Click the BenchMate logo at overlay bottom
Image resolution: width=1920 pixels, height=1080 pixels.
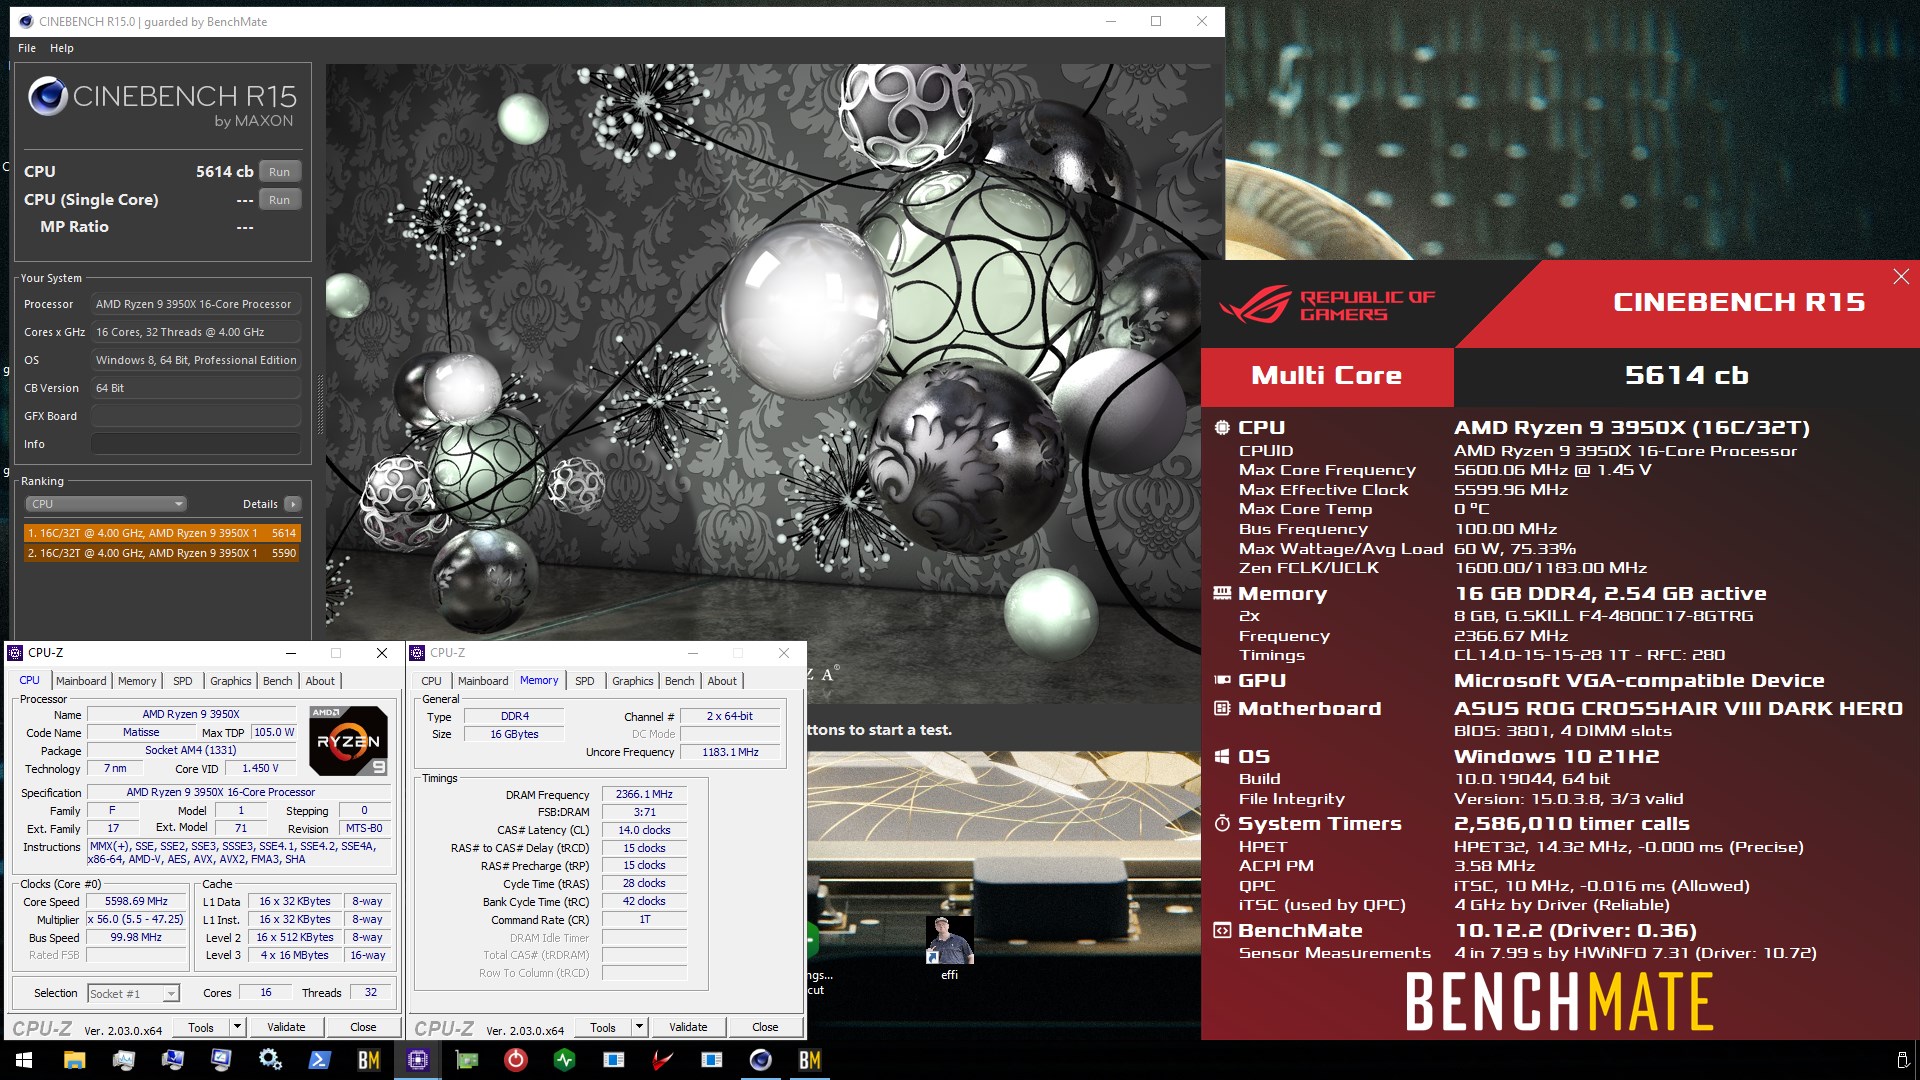coord(1559,1002)
